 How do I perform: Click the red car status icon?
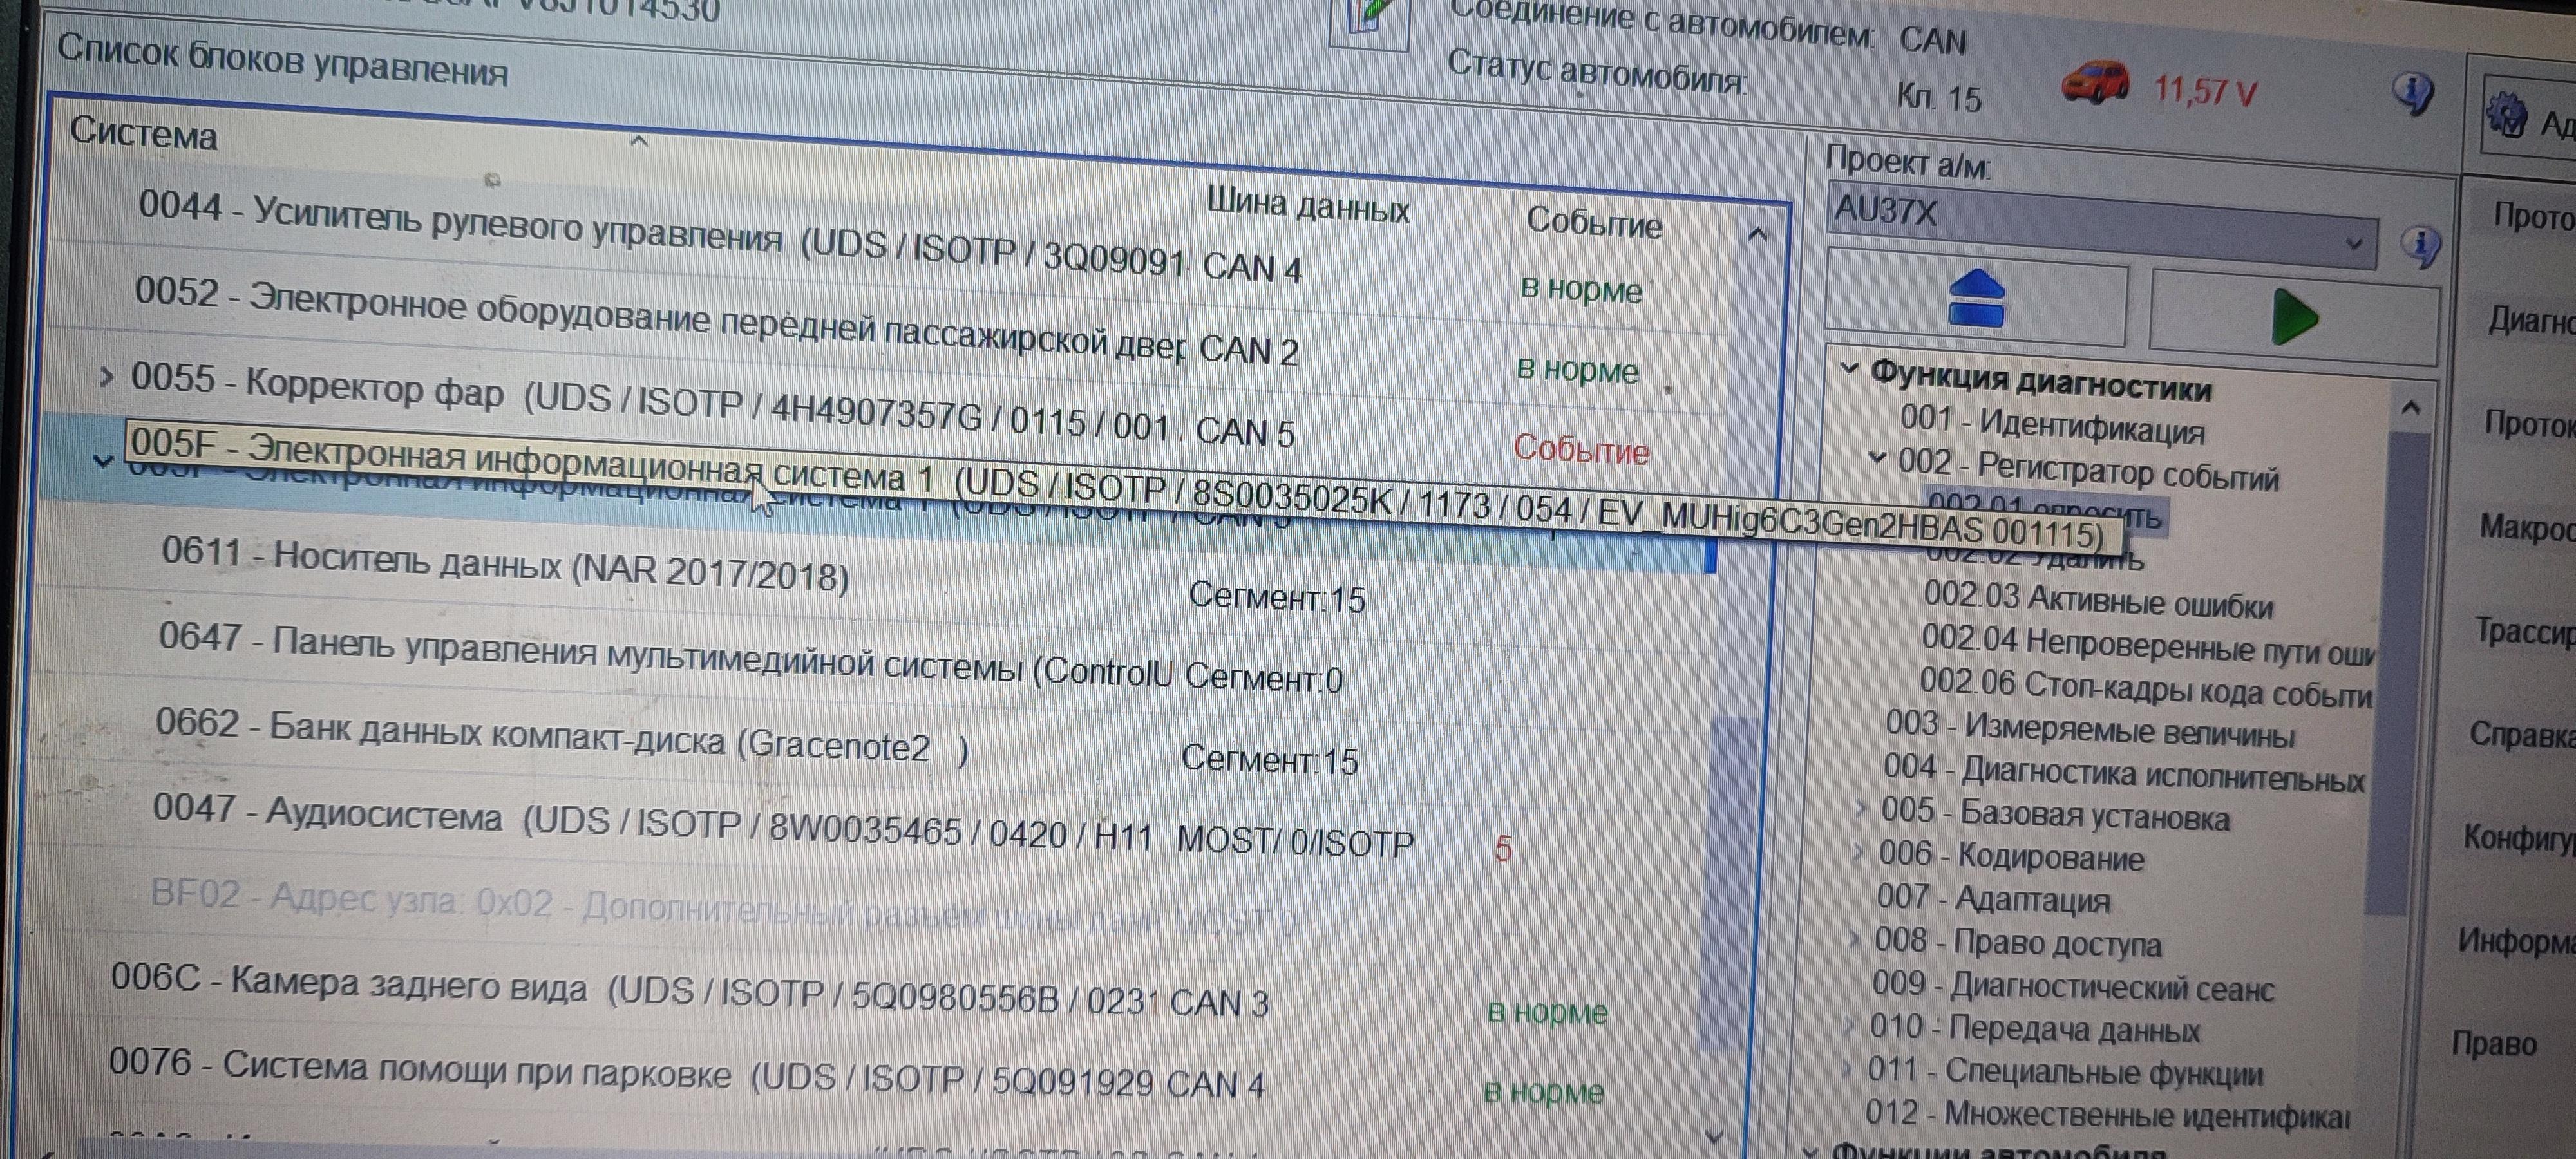2095,84
